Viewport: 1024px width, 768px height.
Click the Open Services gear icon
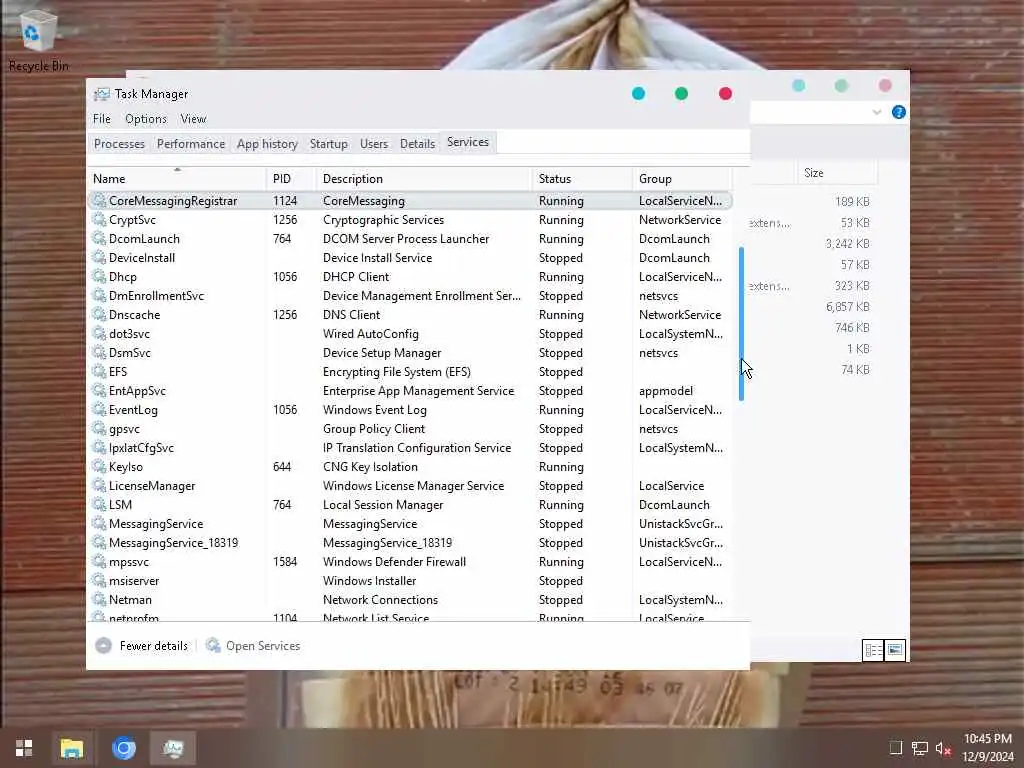(213, 646)
